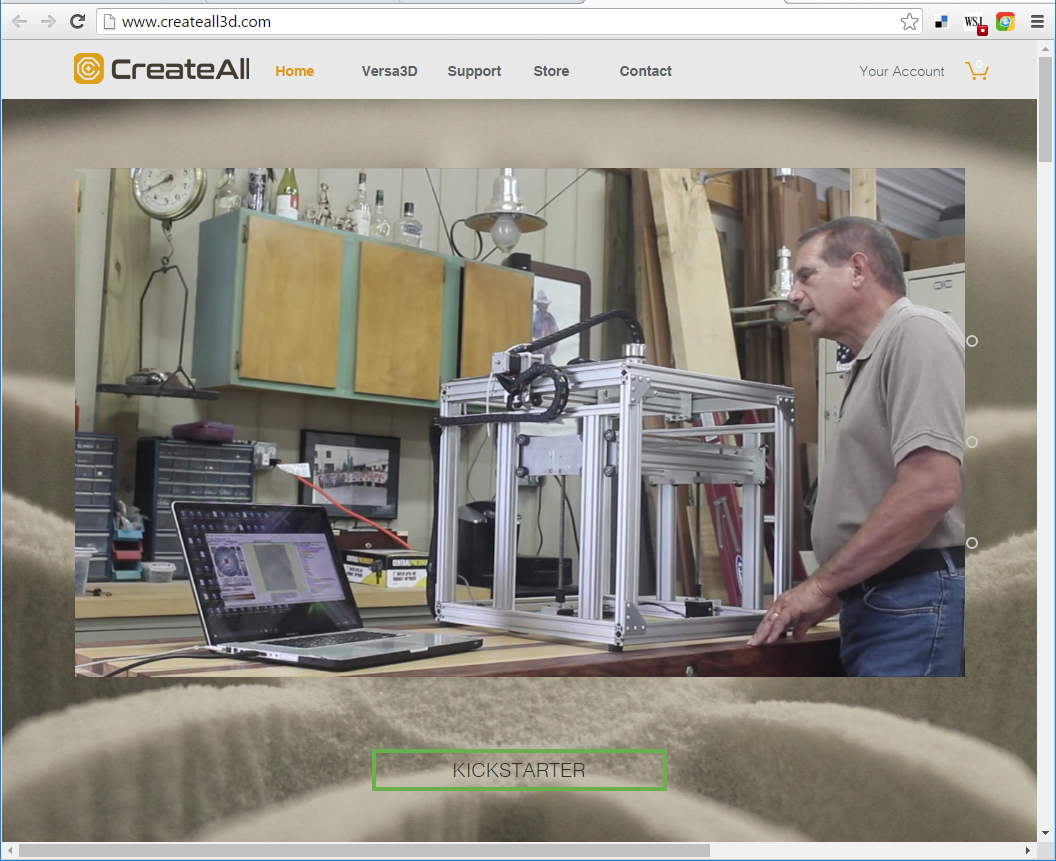The width and height of the screenshot is (1056, 861).
Task: Click the horizontal scrollbar right arrow
Action: coord(1028,850)
